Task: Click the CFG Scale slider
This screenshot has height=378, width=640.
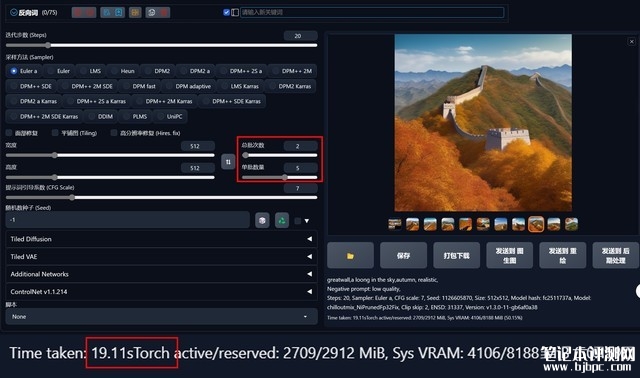Action: point(162,198)
